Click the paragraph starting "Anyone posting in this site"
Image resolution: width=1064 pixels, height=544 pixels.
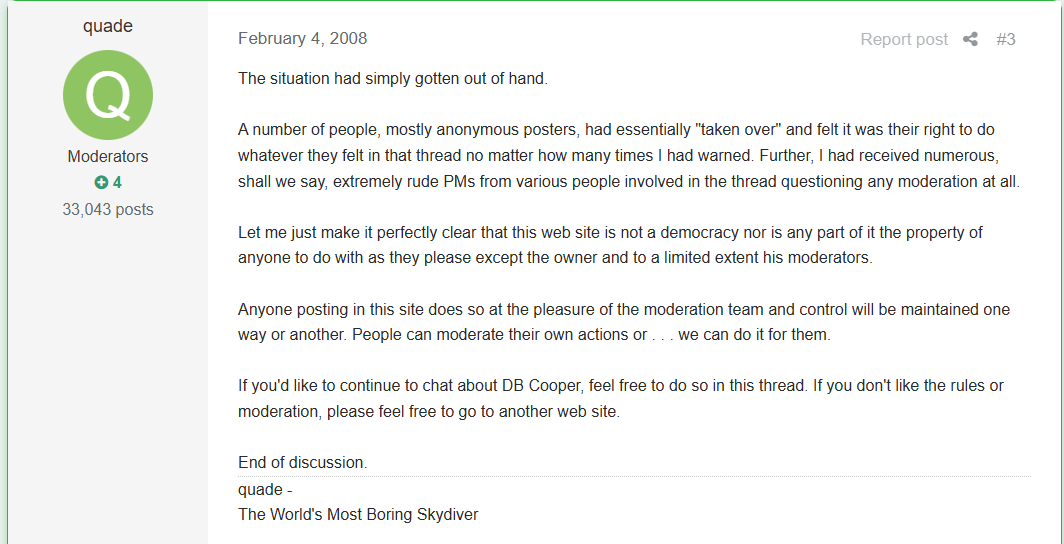[x=624, y=322]
